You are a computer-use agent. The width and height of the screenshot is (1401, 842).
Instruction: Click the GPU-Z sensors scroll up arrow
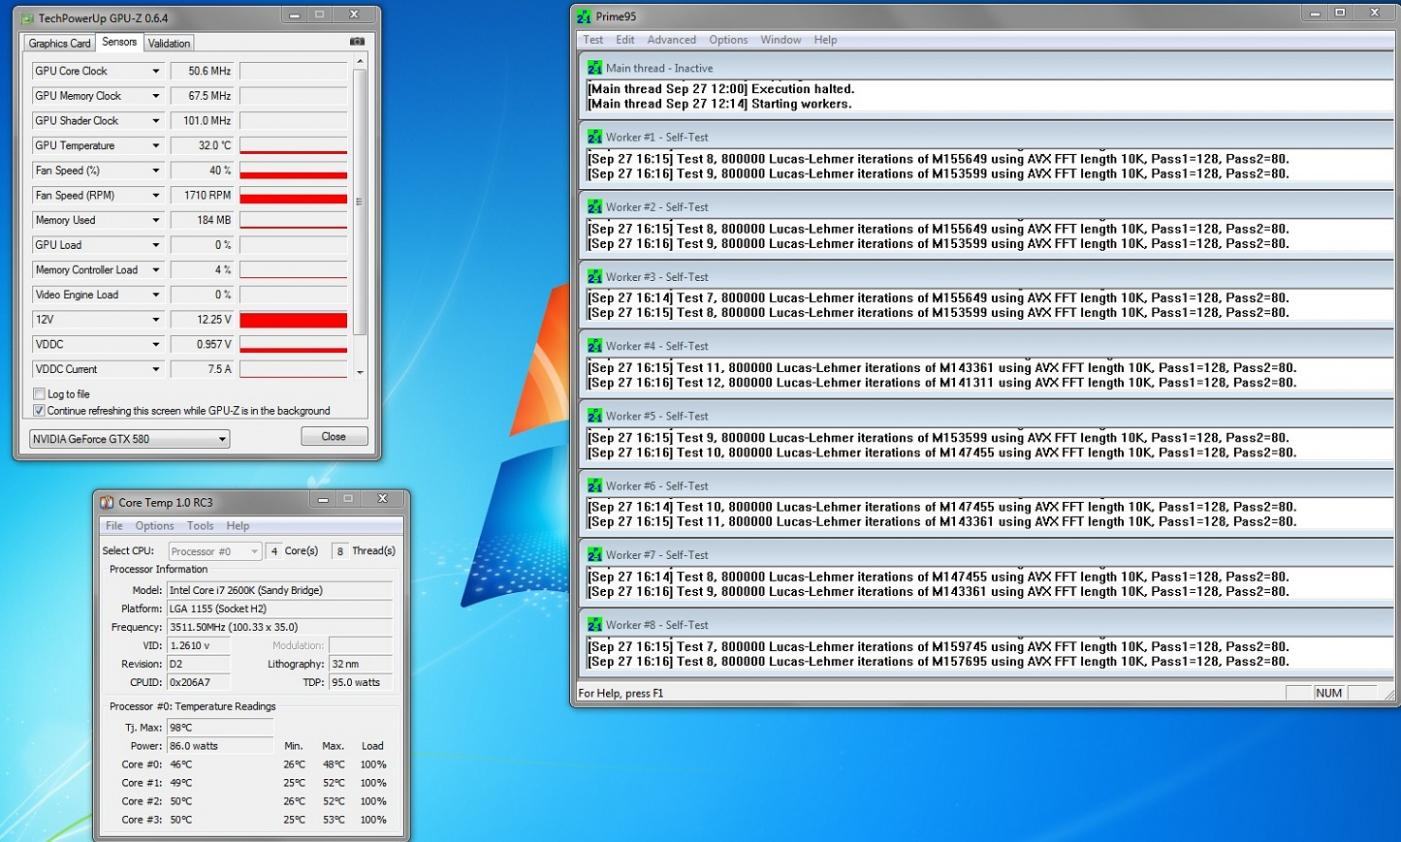tap(360, 62)
